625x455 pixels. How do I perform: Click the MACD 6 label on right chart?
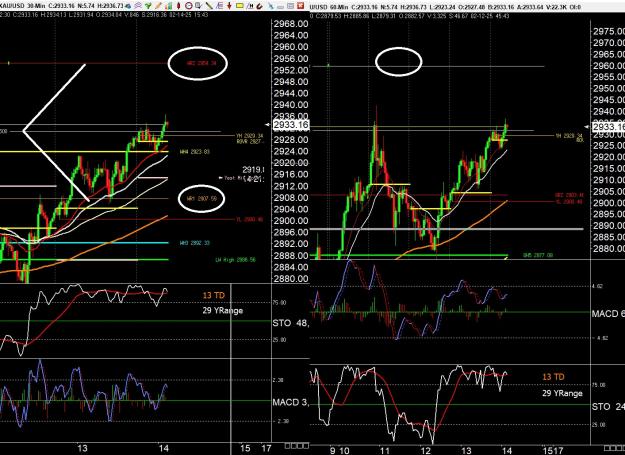coord(608,314)
